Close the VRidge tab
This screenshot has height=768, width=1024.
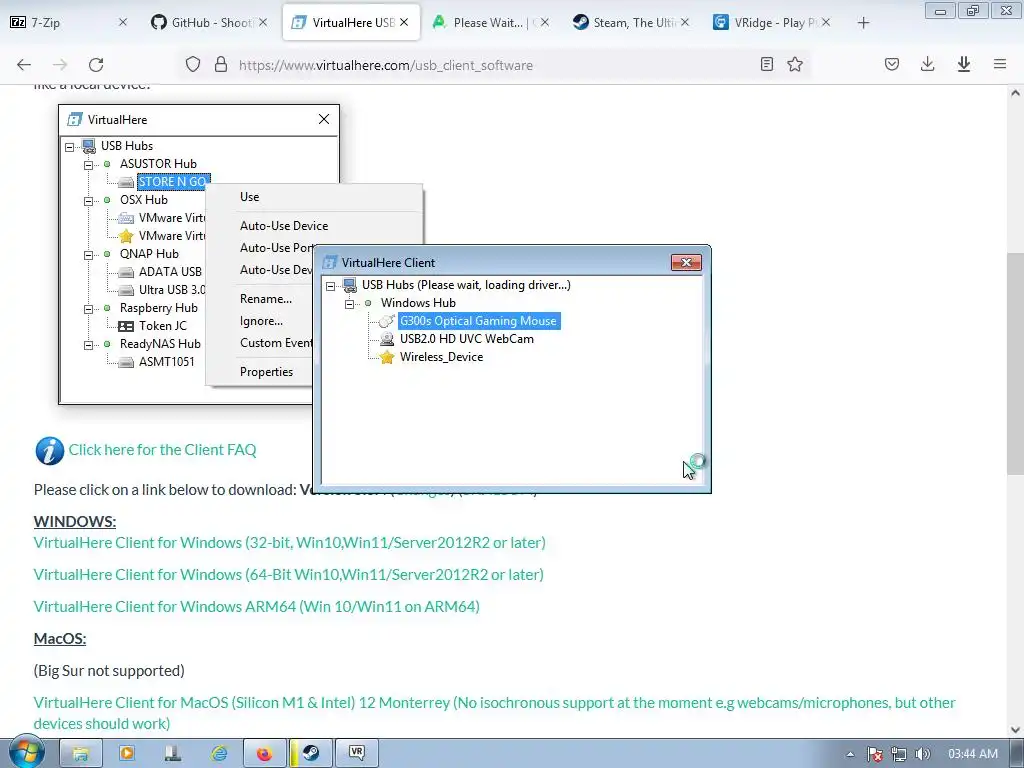click(x=826, y=22)
